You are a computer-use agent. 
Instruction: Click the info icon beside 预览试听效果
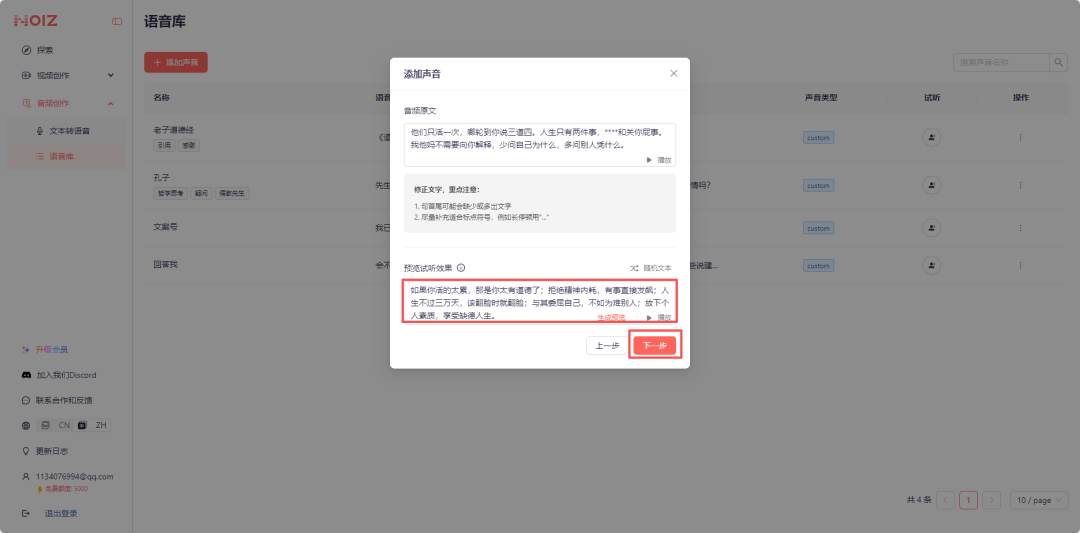tap(461, 268)
